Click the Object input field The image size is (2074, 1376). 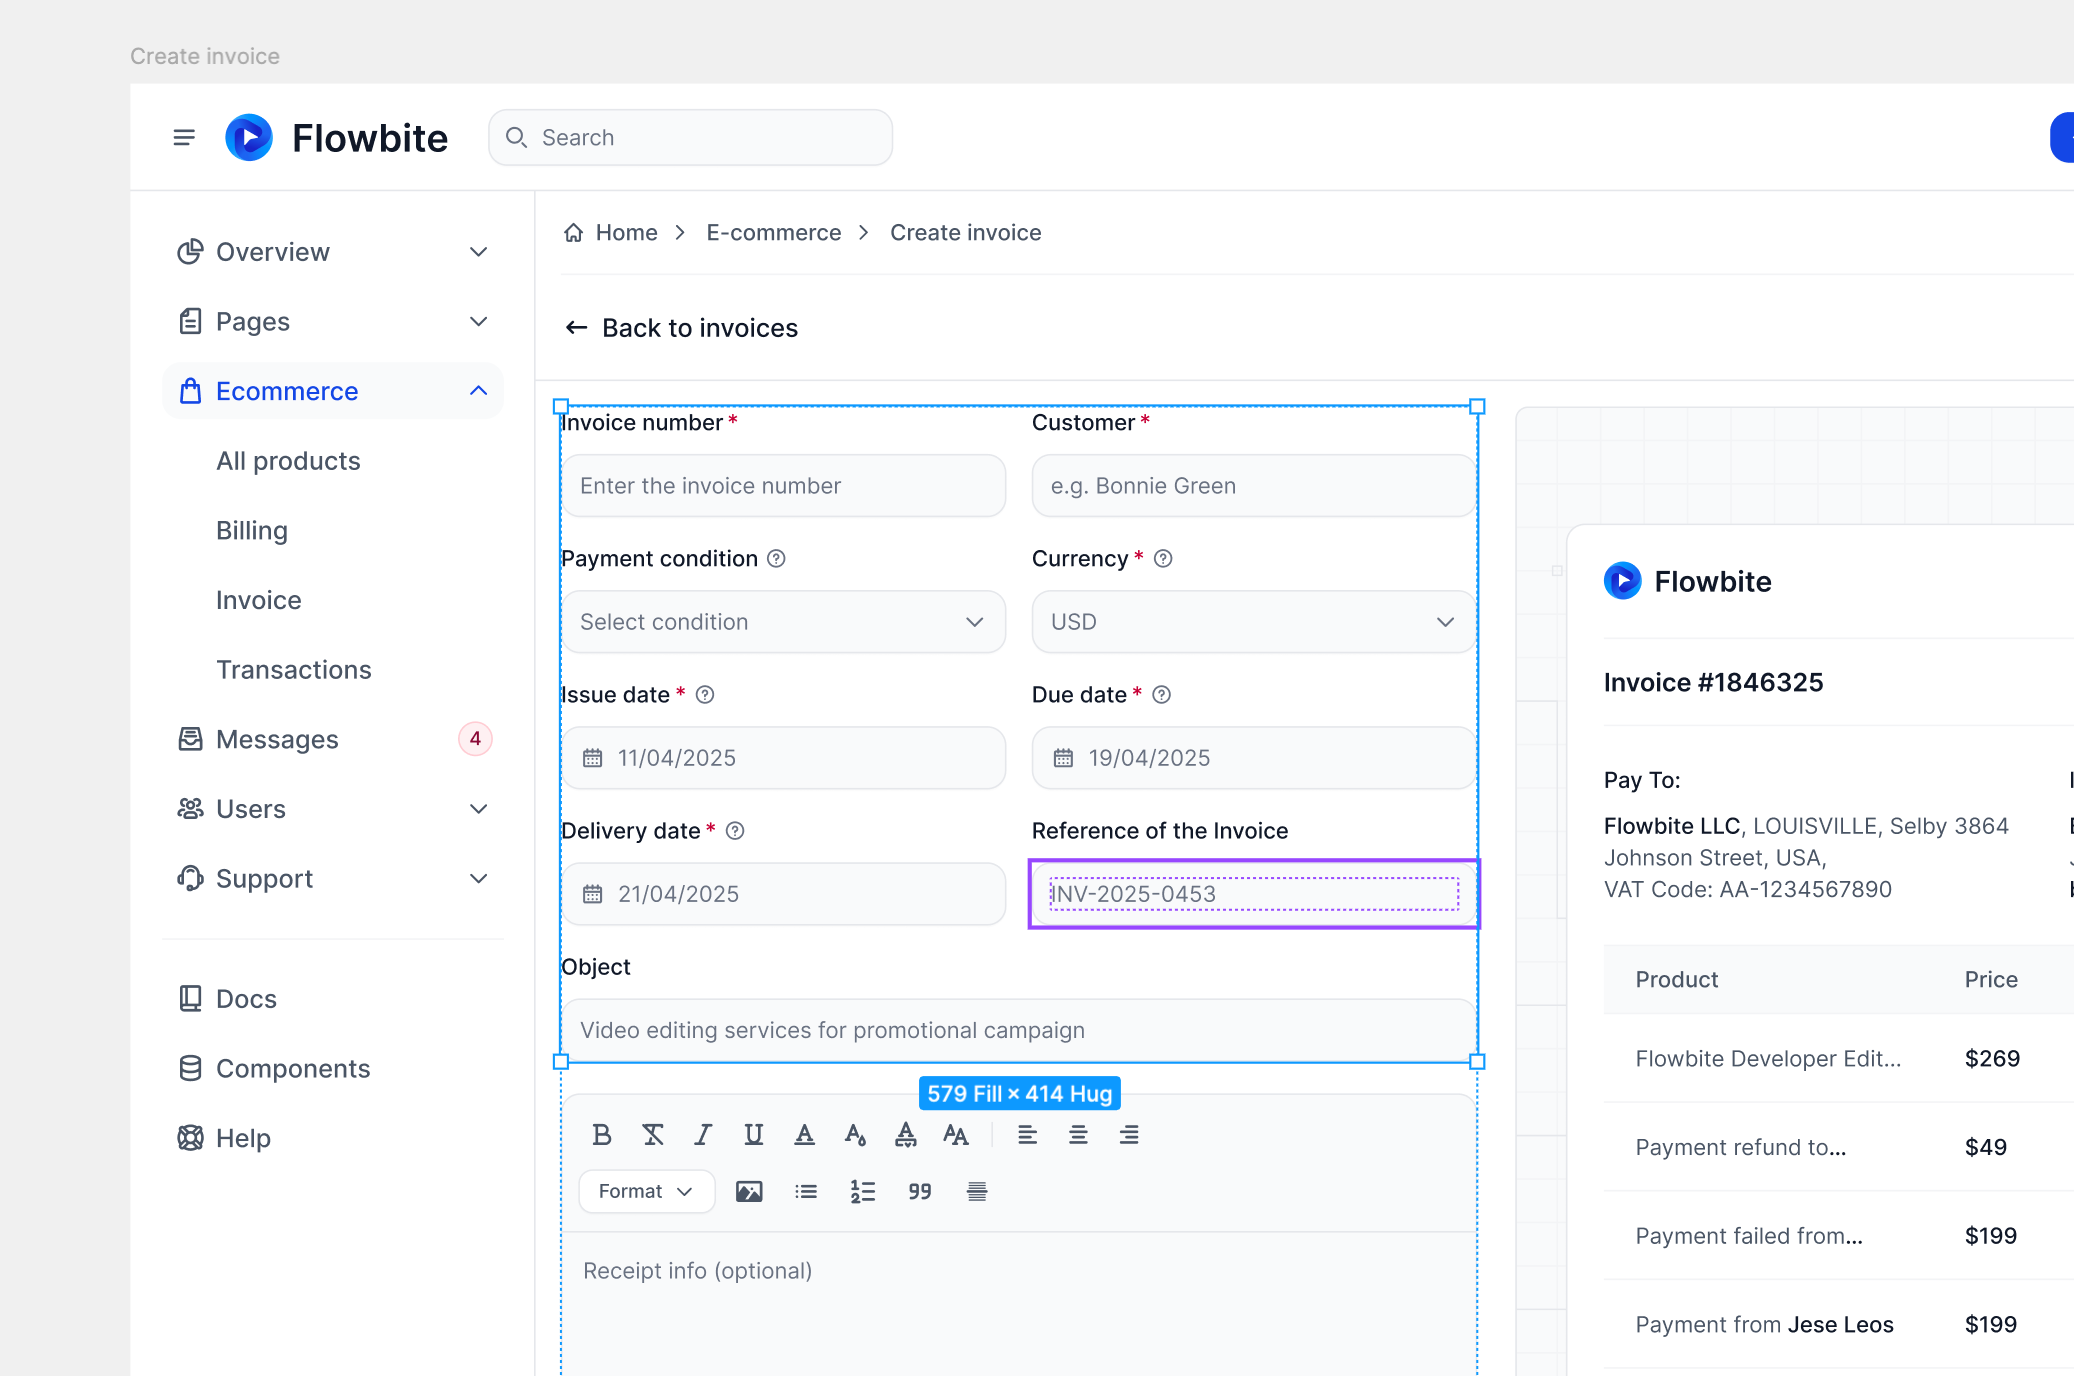pyautogui.click(x=1019, y=1030)
